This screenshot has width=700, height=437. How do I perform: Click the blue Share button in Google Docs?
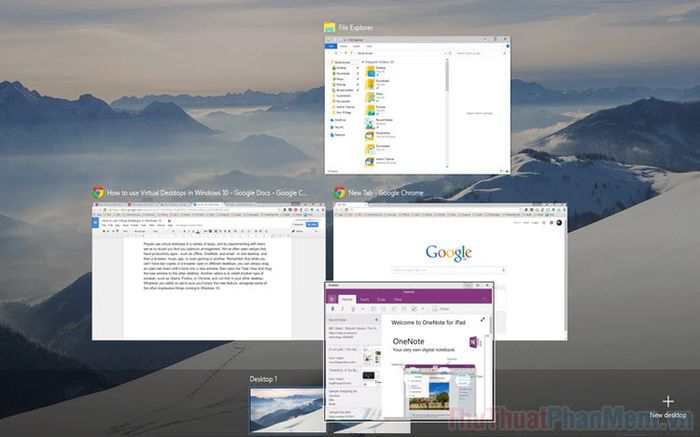[x=312, y=225]
